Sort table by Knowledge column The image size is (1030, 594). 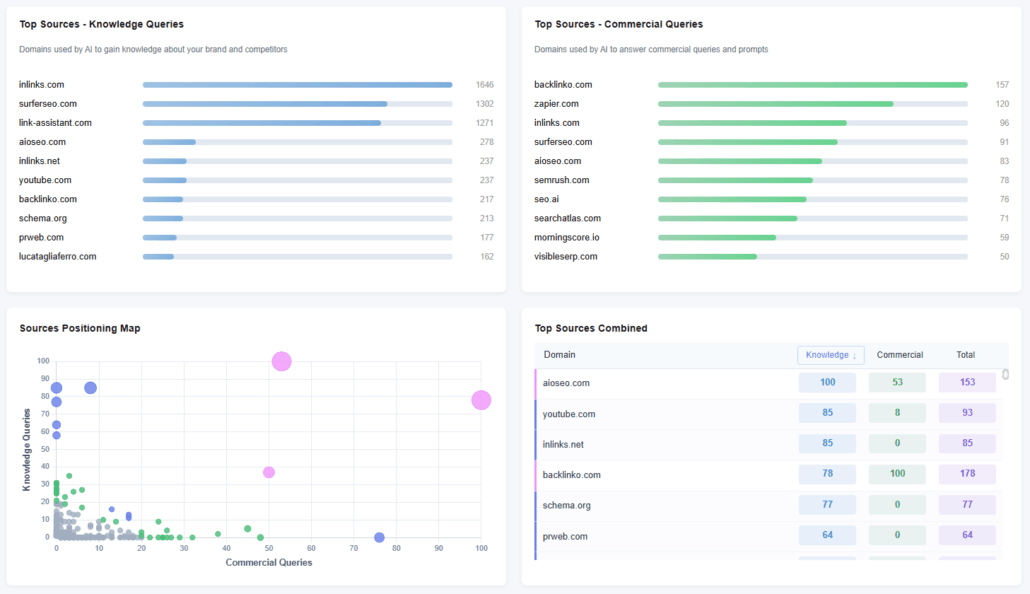coord(830,355)
